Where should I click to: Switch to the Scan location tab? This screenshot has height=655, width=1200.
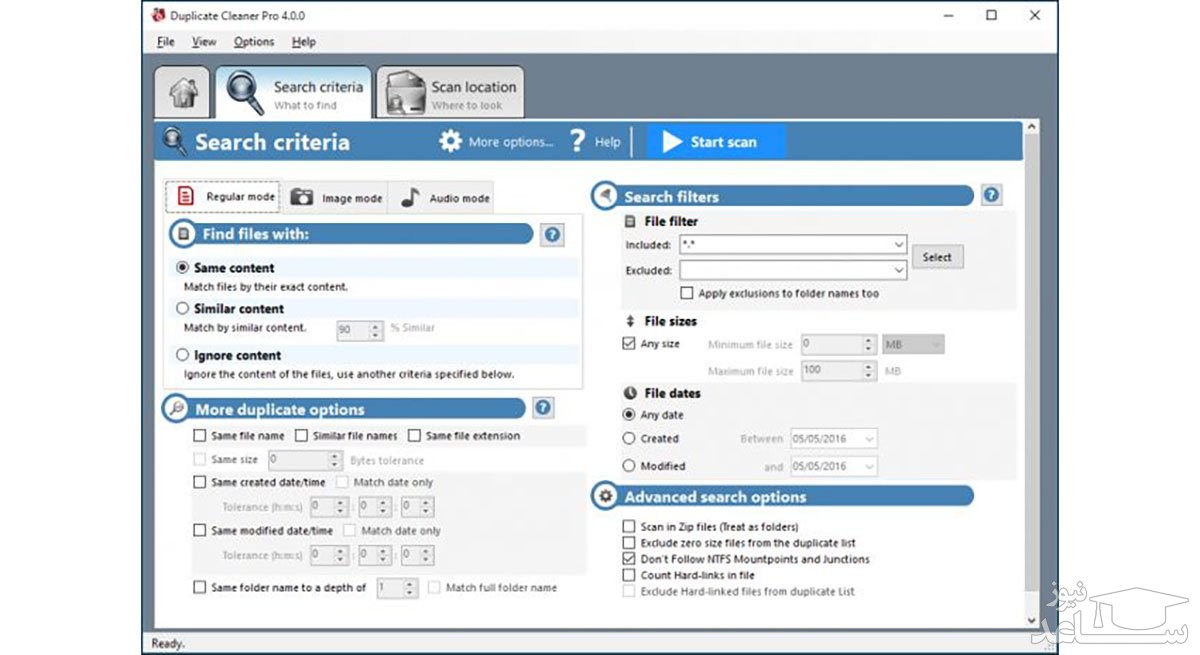(451, 94)
